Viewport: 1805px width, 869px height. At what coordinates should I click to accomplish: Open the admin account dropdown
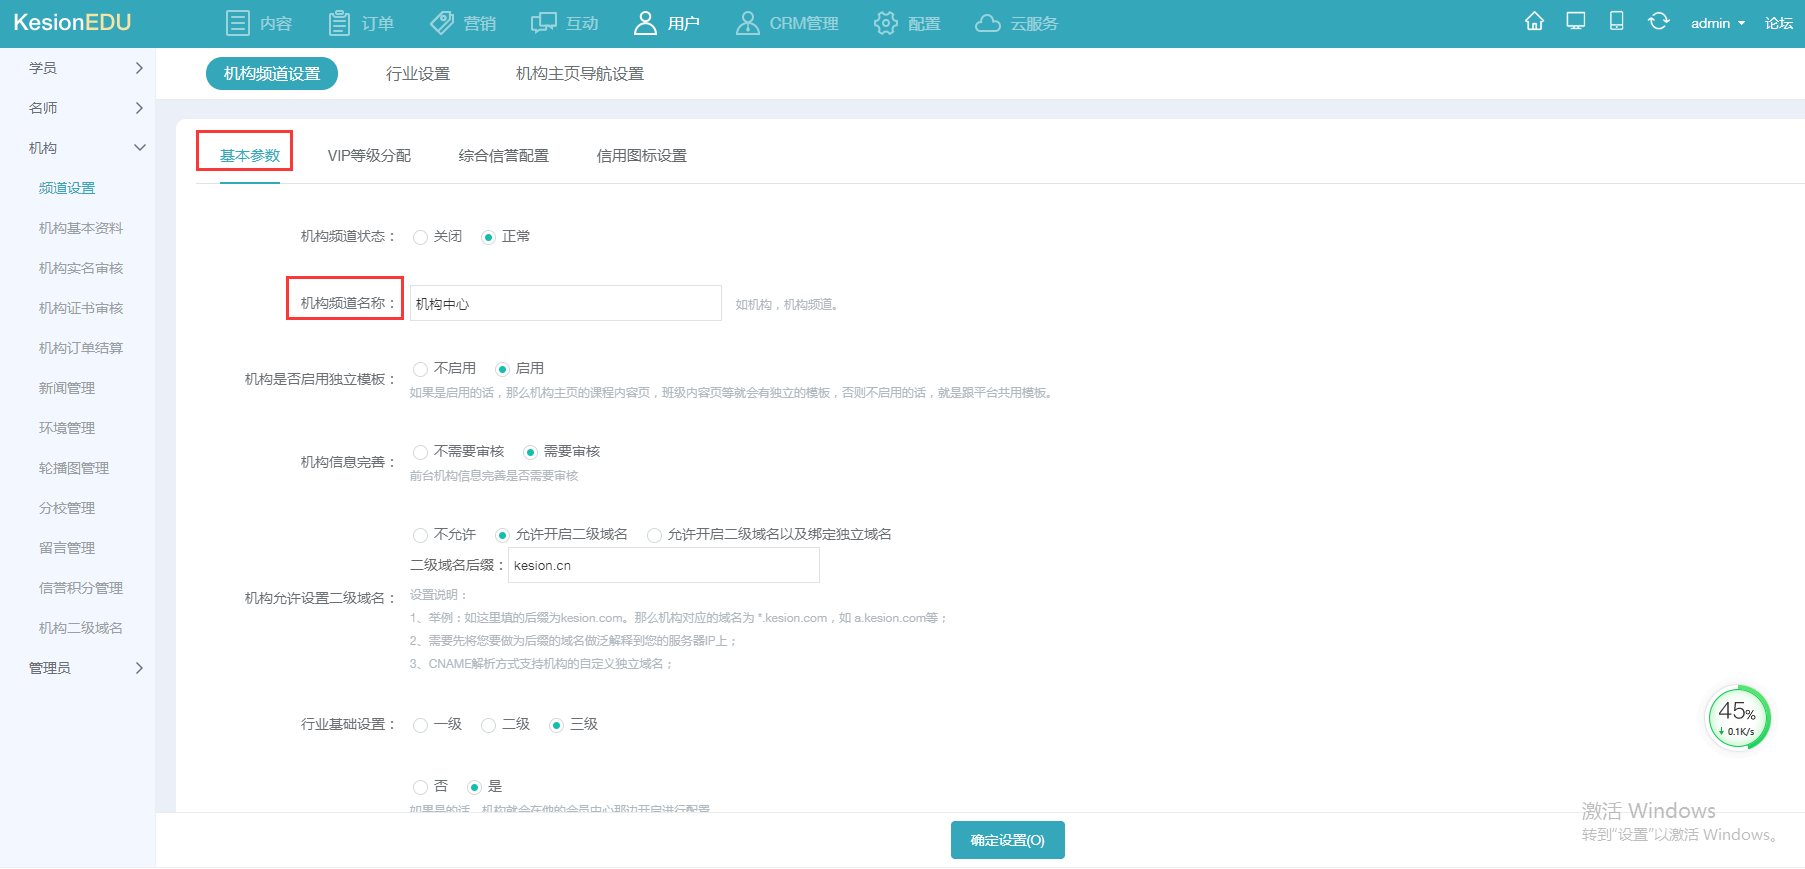tap(1717, 23)
